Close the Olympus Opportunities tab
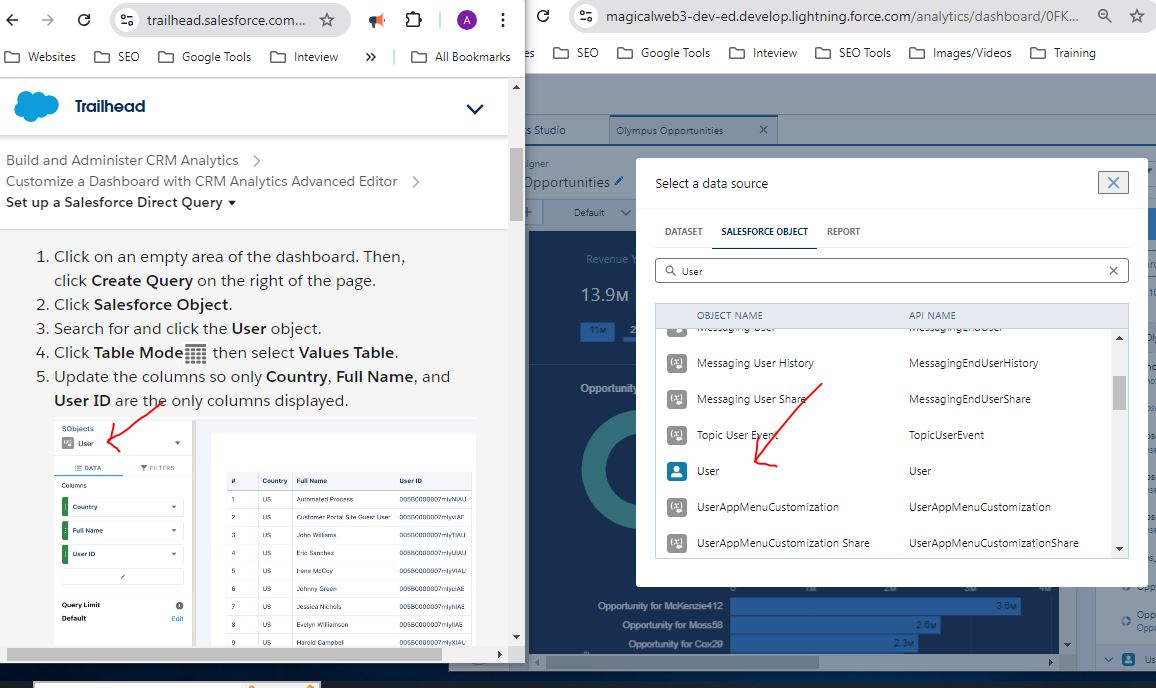 click(x=763, y=130)
